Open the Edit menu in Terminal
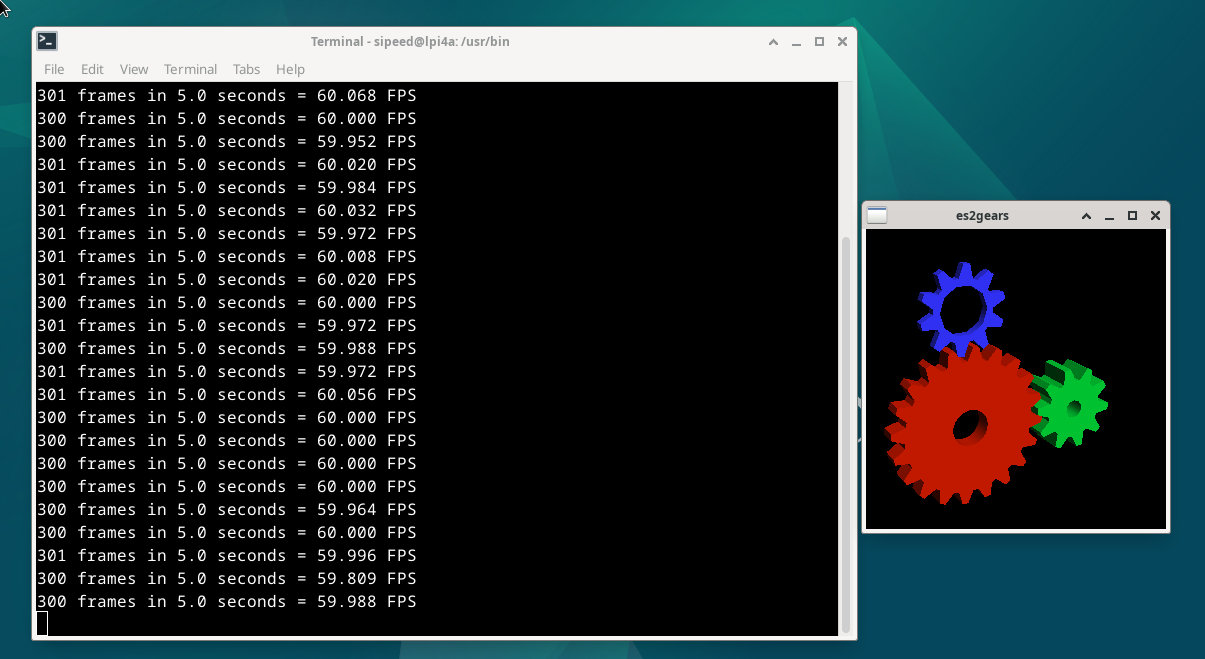This screenshot has width=1205, height=659. [92, 69]
